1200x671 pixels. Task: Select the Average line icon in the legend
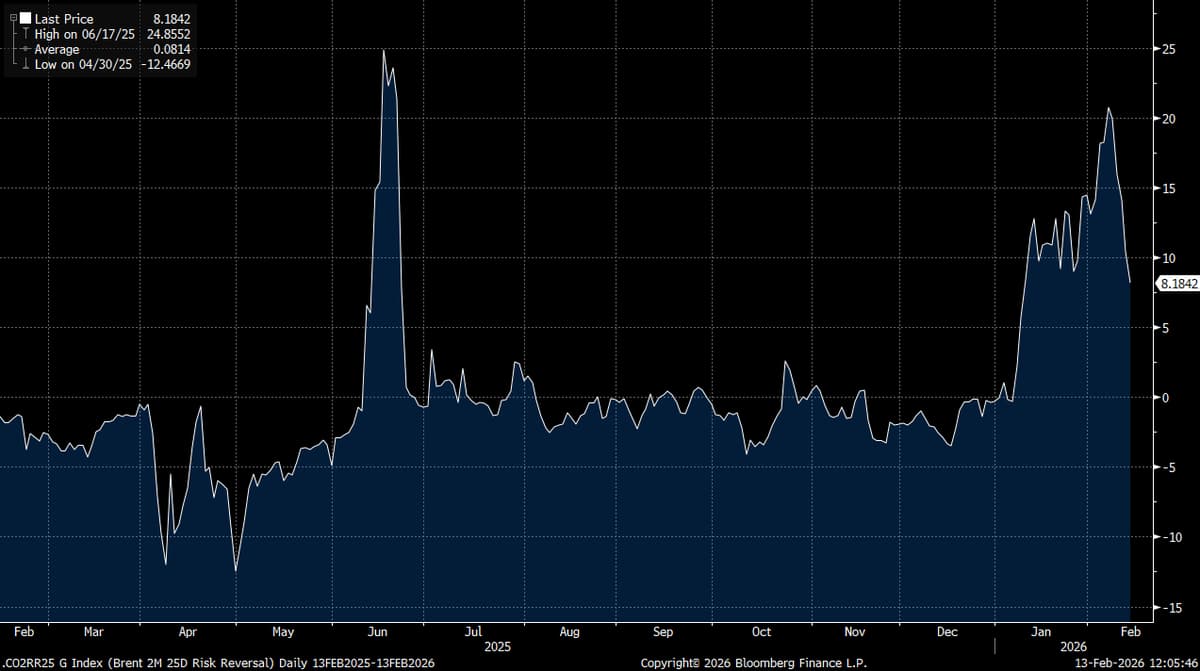pyautogui.click(x=25, y=48)
